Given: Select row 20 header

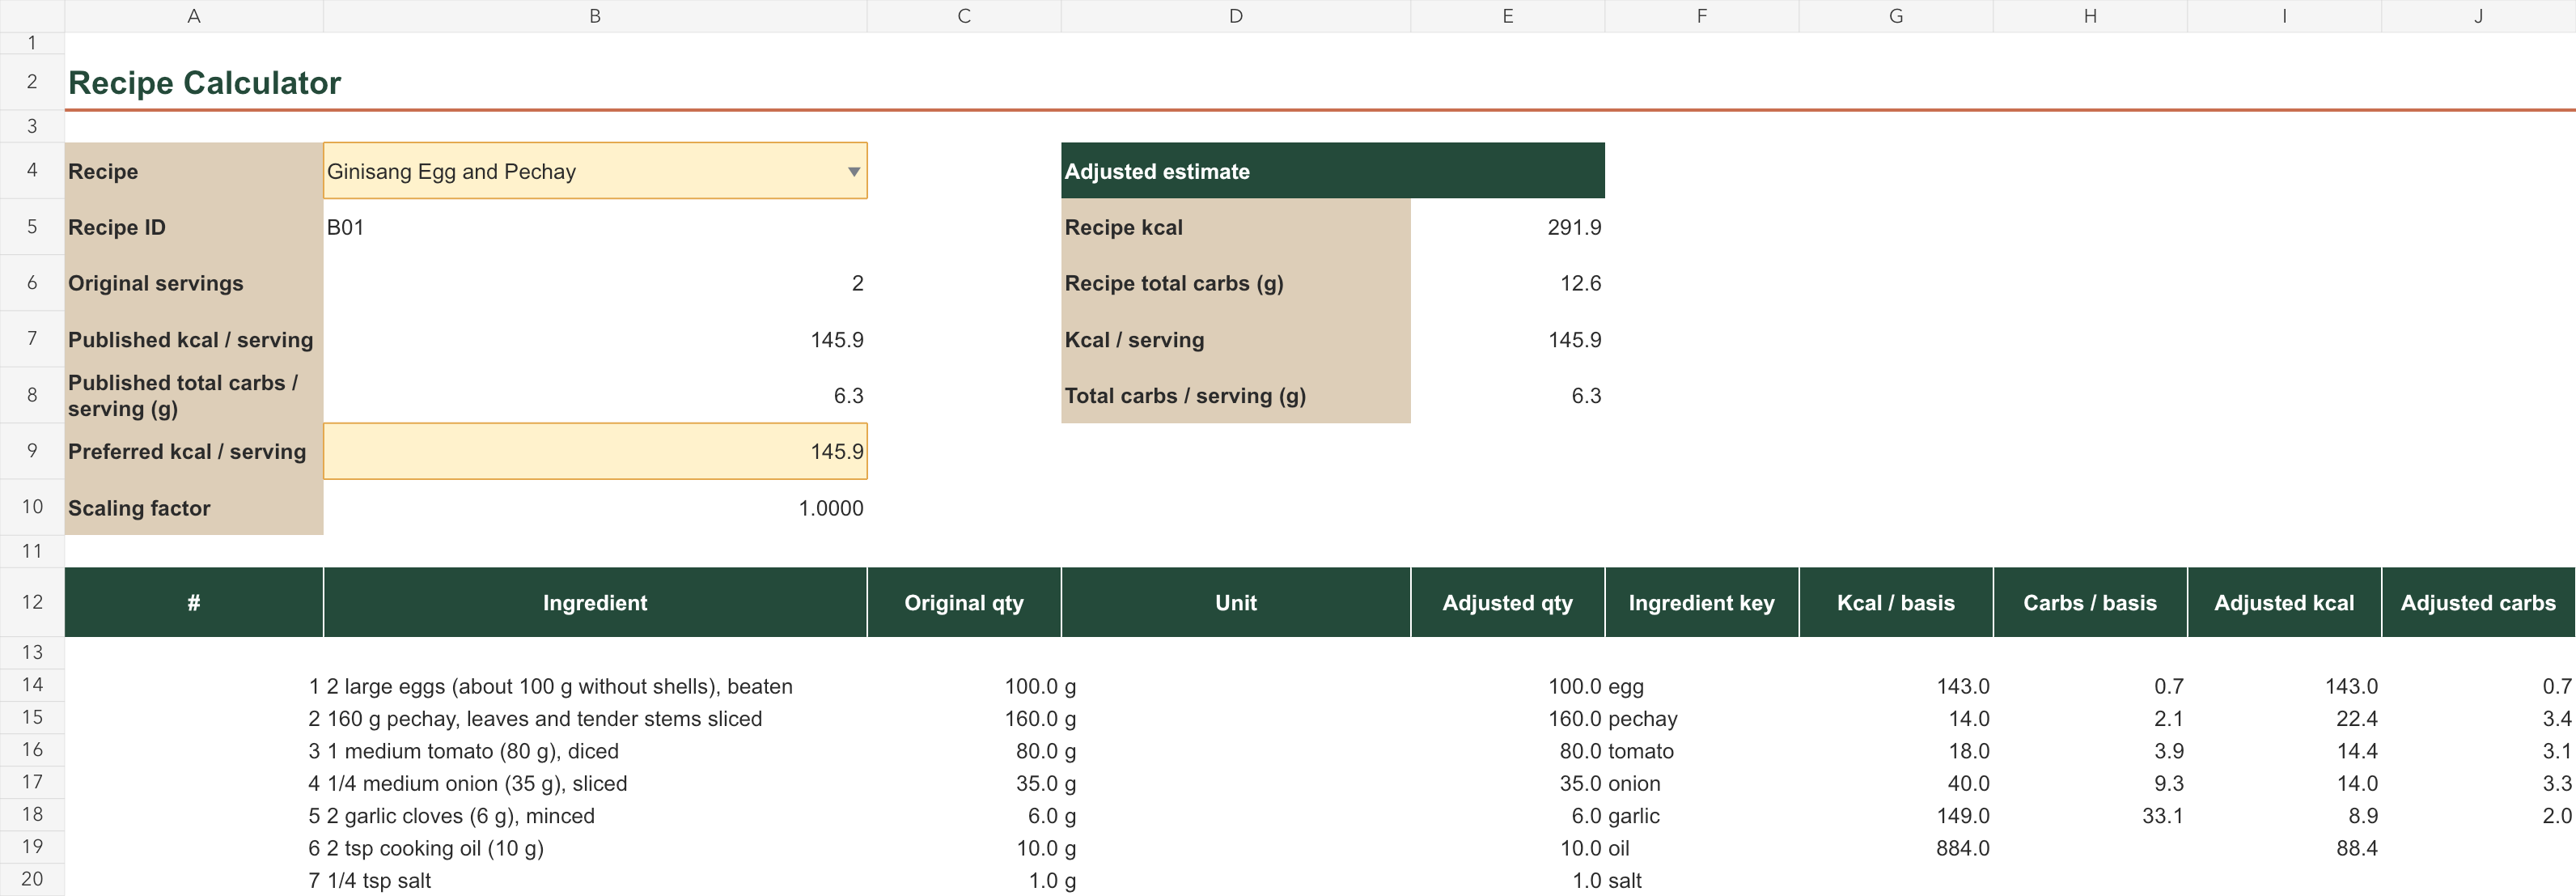Looking at the screenshot, I should click(x=32, y=879).
